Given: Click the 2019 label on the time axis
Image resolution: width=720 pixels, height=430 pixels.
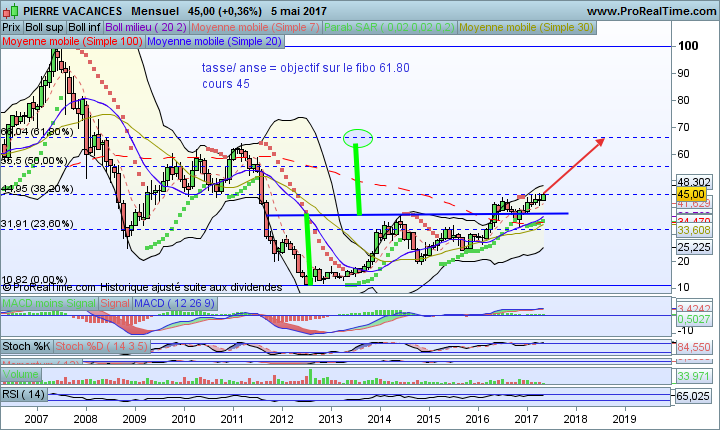Looking at the screenshot, I should point(624,419).
